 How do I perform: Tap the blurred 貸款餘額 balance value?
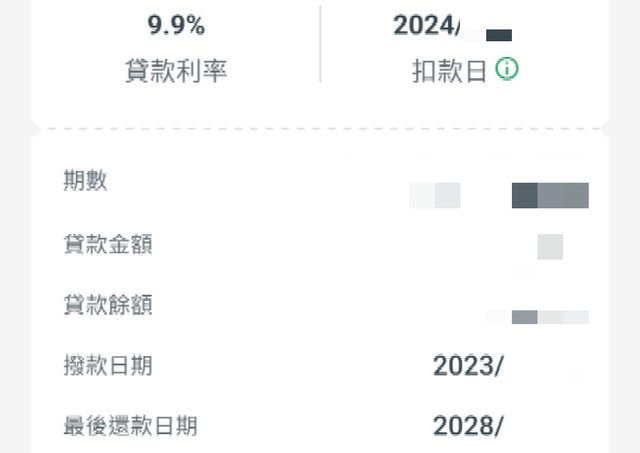pyautogui.click(x=548, y=317)
